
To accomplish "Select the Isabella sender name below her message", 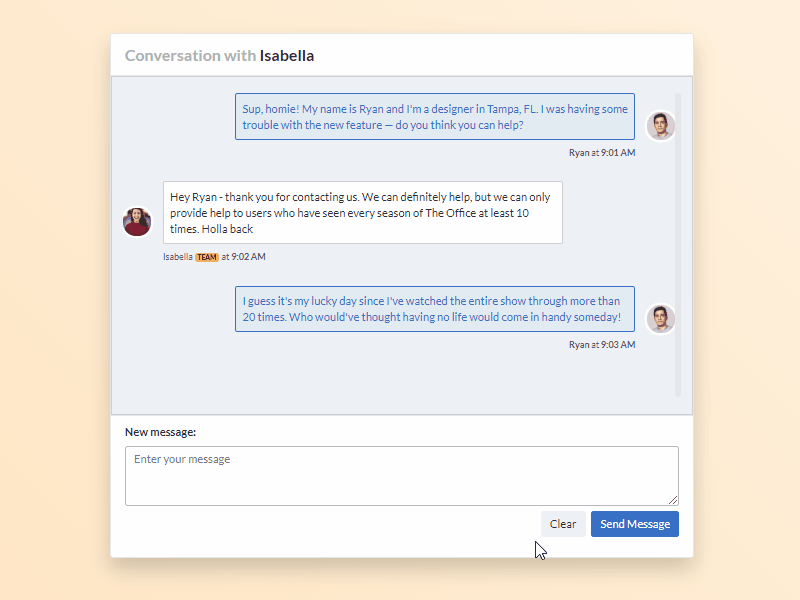I will (x=177, y=257).
